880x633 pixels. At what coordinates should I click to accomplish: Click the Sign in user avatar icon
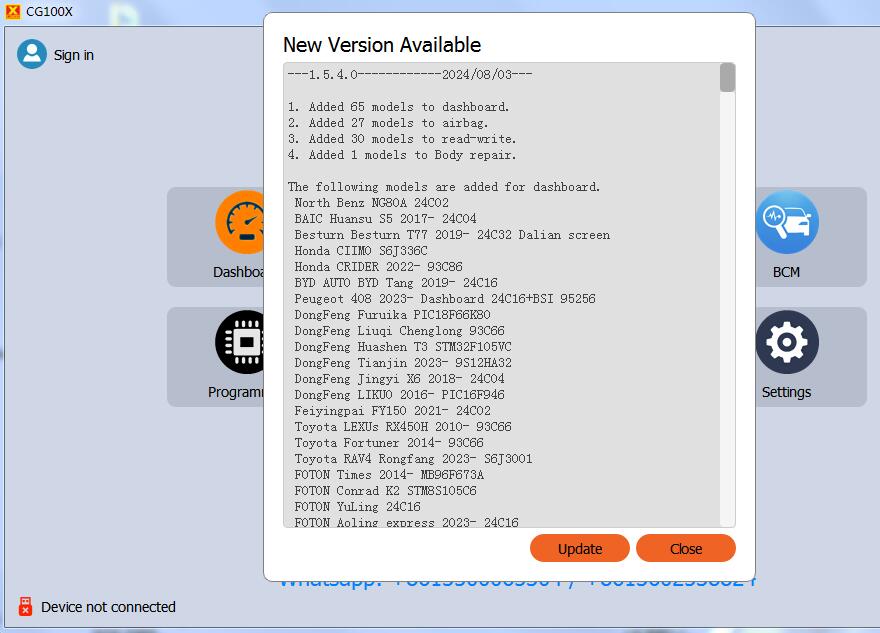[32, 54]
